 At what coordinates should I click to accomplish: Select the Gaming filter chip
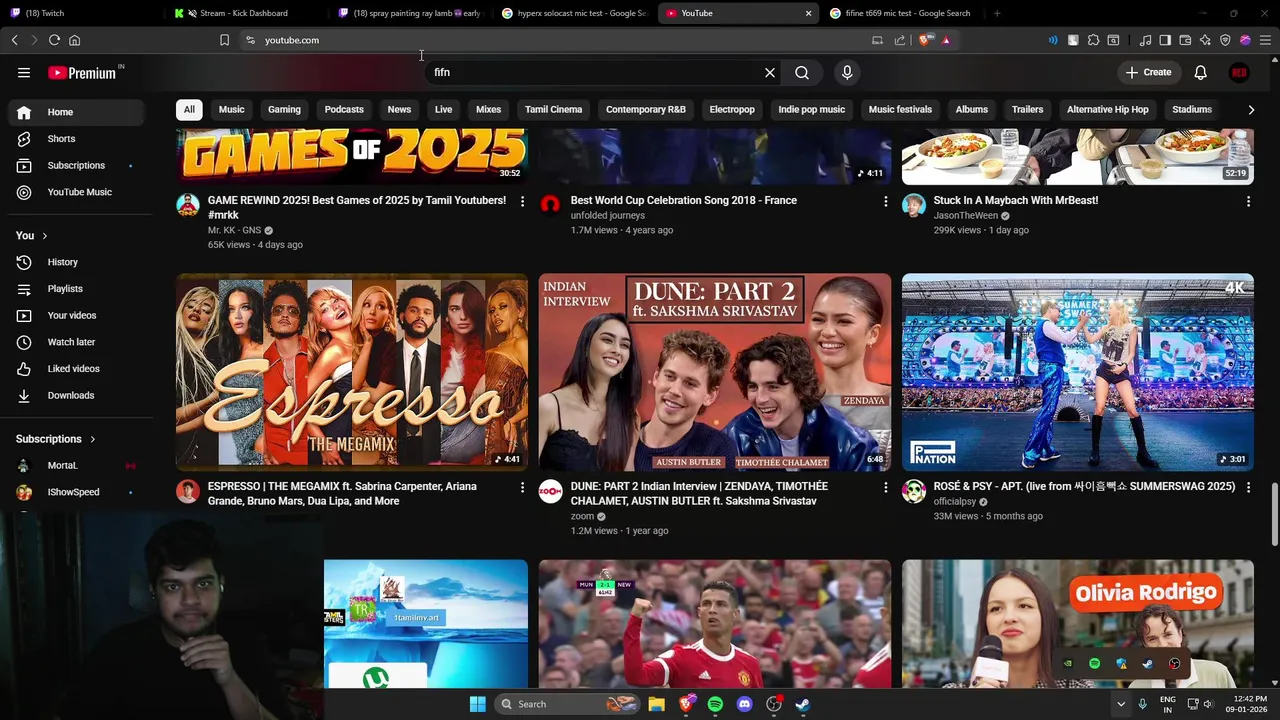[x=284, y=110]
